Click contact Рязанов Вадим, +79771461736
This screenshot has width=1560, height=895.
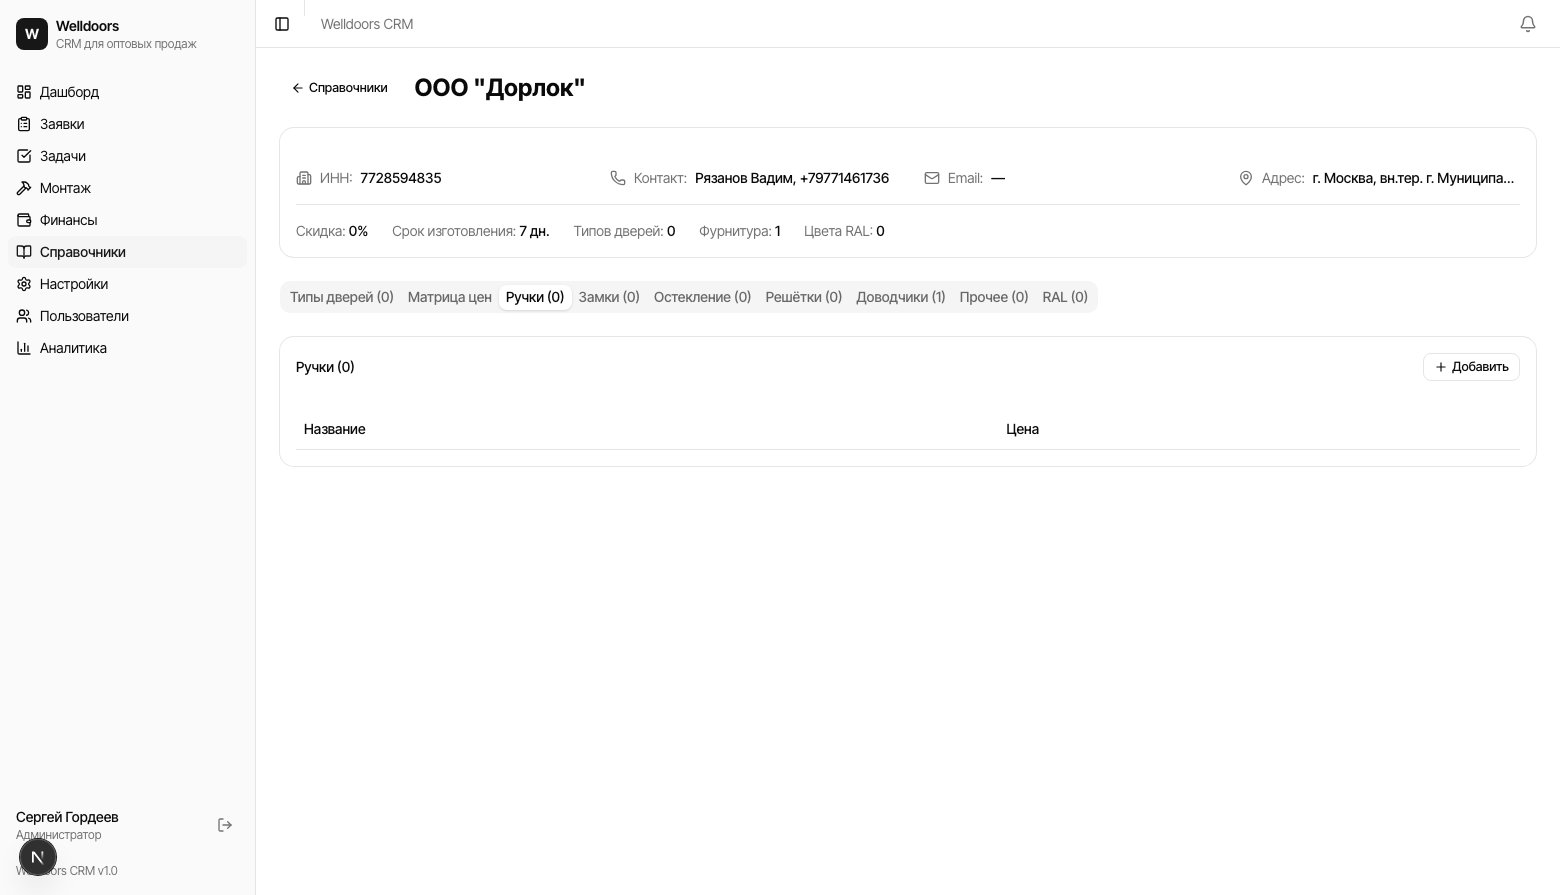[792, 178]
